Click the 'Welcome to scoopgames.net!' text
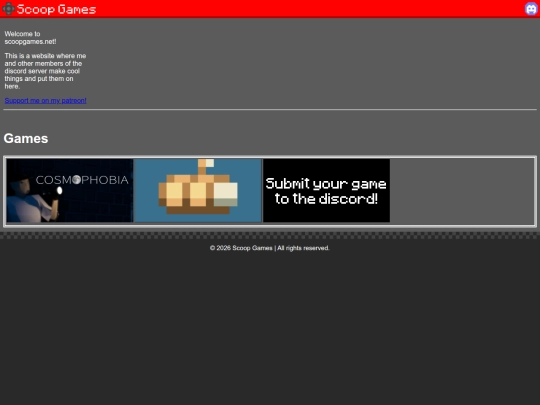Image resolution: width=540 pixels, height=405 pixels. point(30,38)
